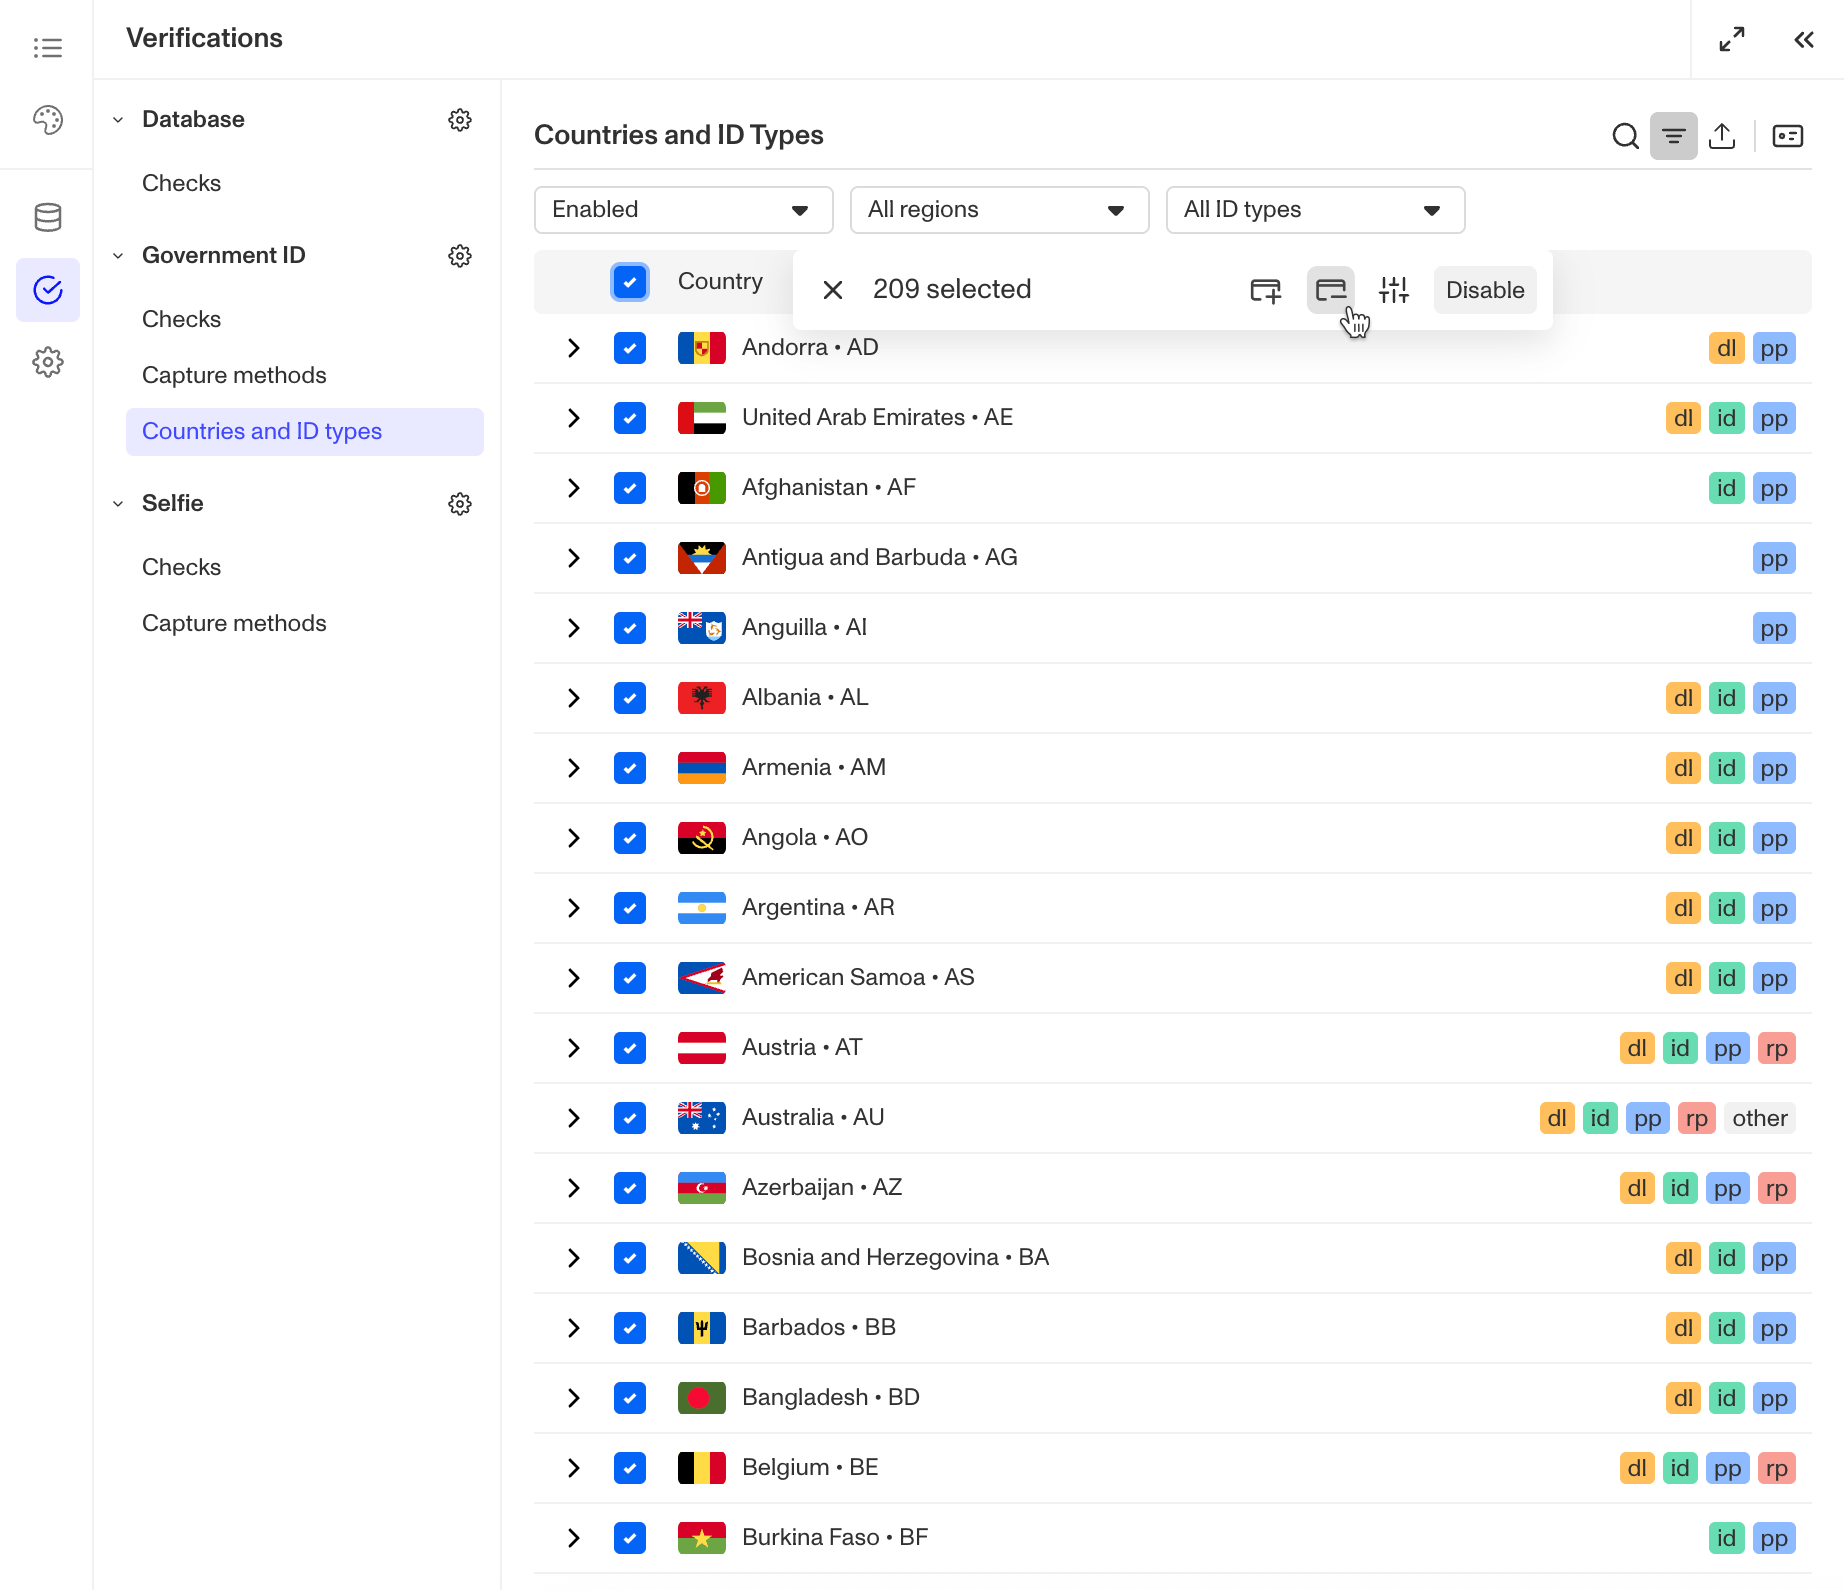Open Checks under Selfie

[181, 568]
